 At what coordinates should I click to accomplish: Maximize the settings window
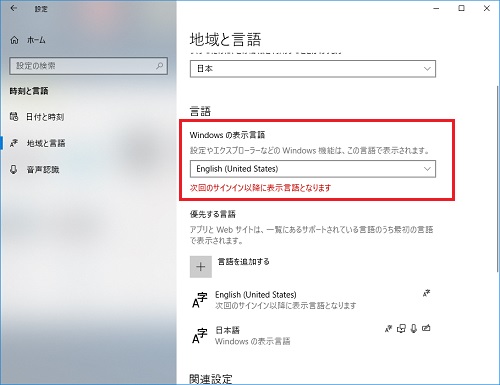461,8
